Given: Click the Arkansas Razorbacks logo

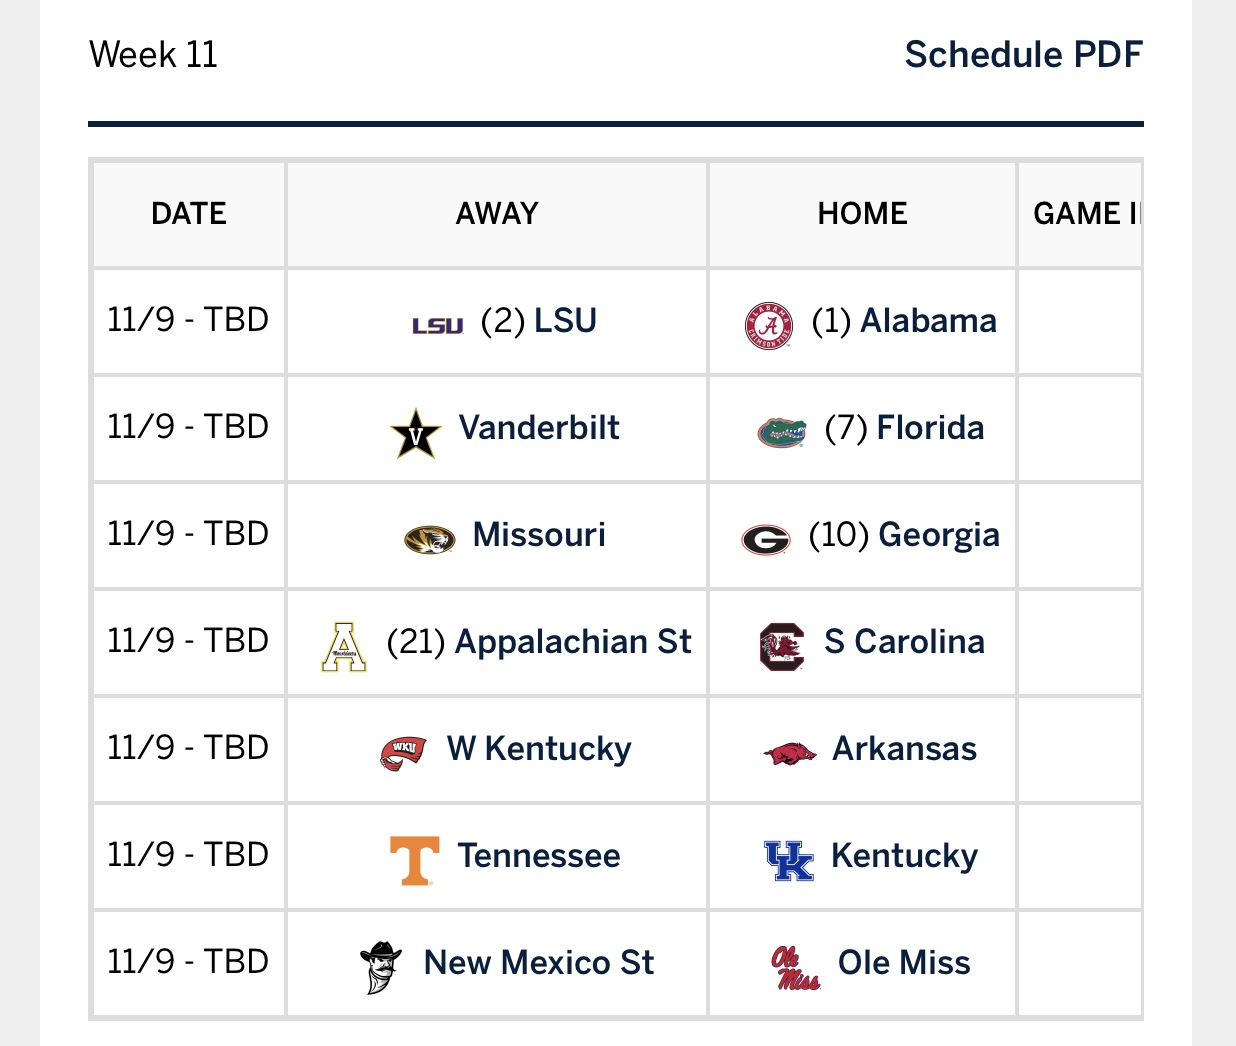Looking at the screenshot, I should tap(790, 753).
